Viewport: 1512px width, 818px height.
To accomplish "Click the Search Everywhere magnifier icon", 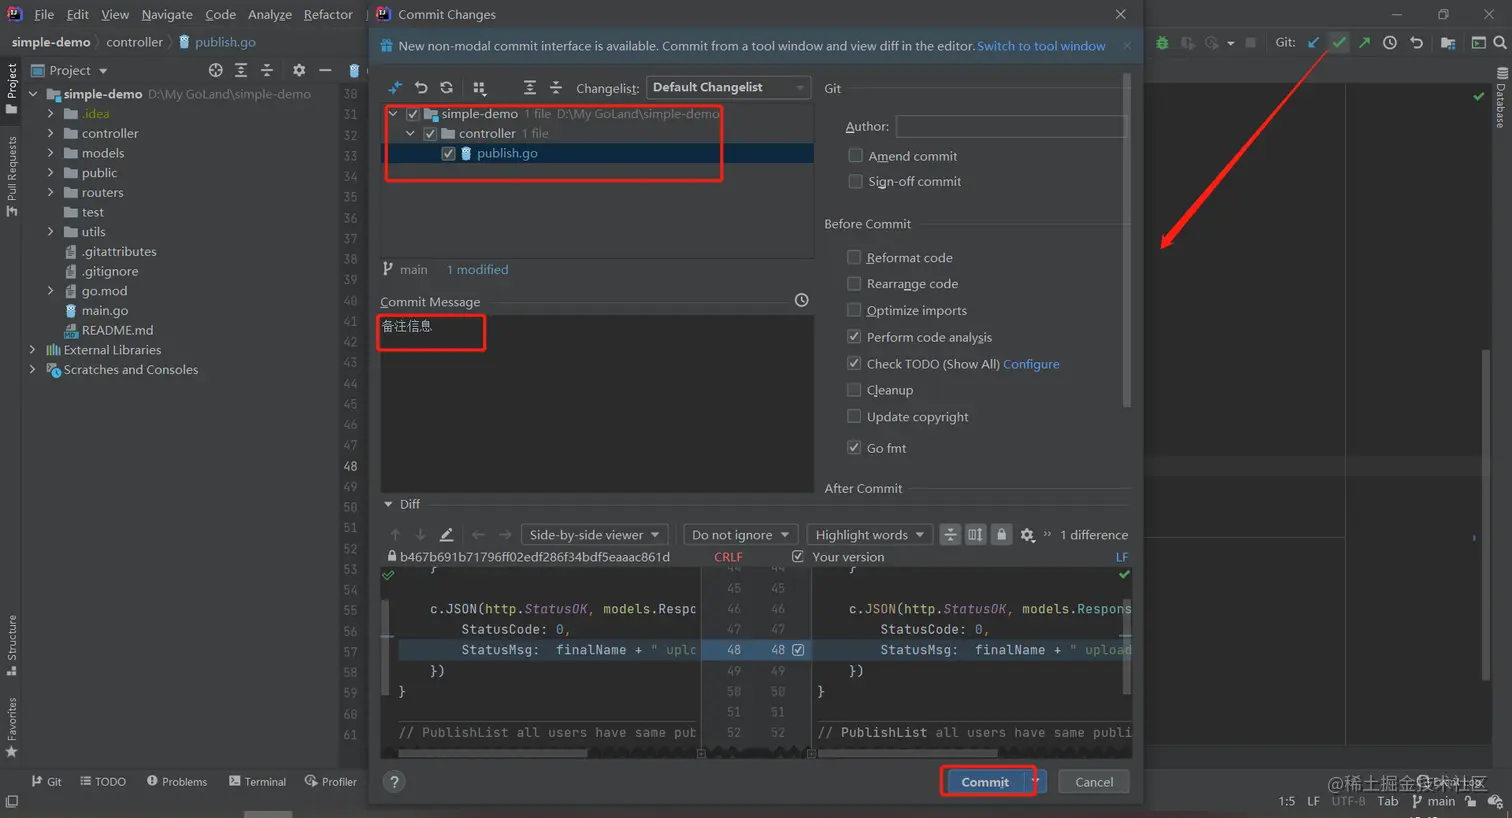I will (1500, 43).
